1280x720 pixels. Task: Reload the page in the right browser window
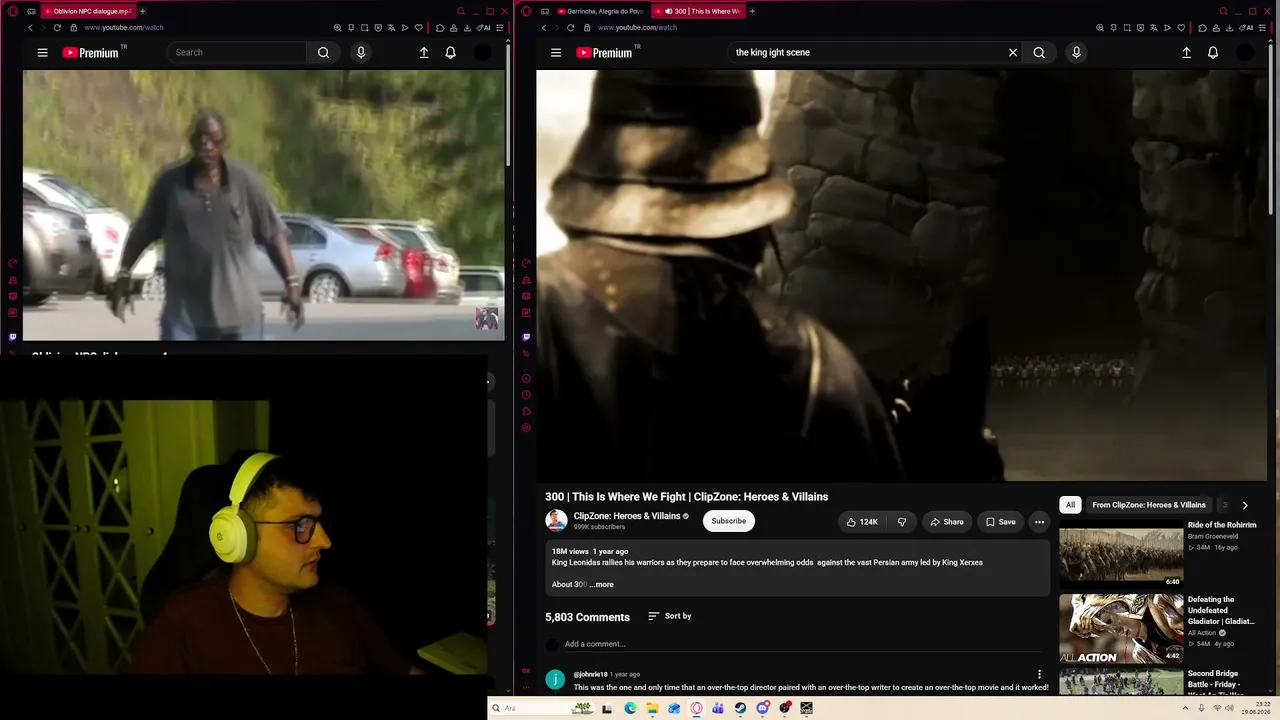pyautogui.click(x=570, y=28)
